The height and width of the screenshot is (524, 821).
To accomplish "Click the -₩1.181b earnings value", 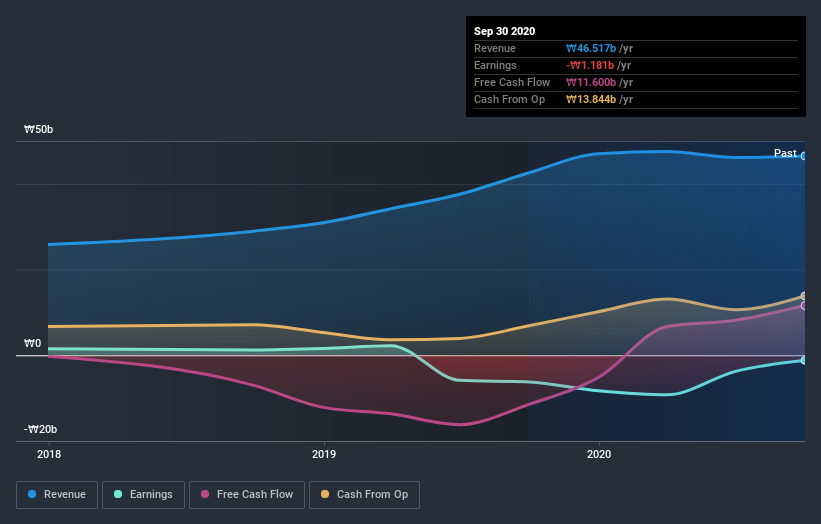I will pyautogui.click(x=590, y=65).
